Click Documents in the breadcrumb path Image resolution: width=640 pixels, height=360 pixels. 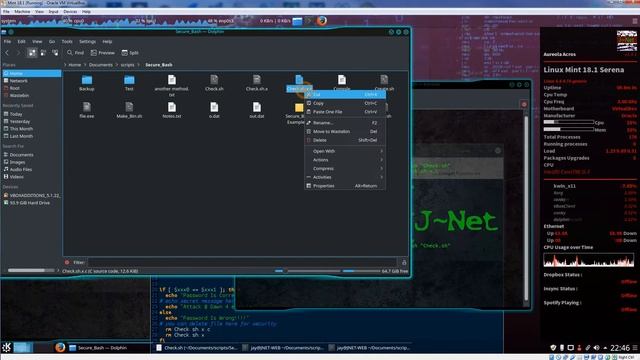pyautogui.click(x=100, y=65)
